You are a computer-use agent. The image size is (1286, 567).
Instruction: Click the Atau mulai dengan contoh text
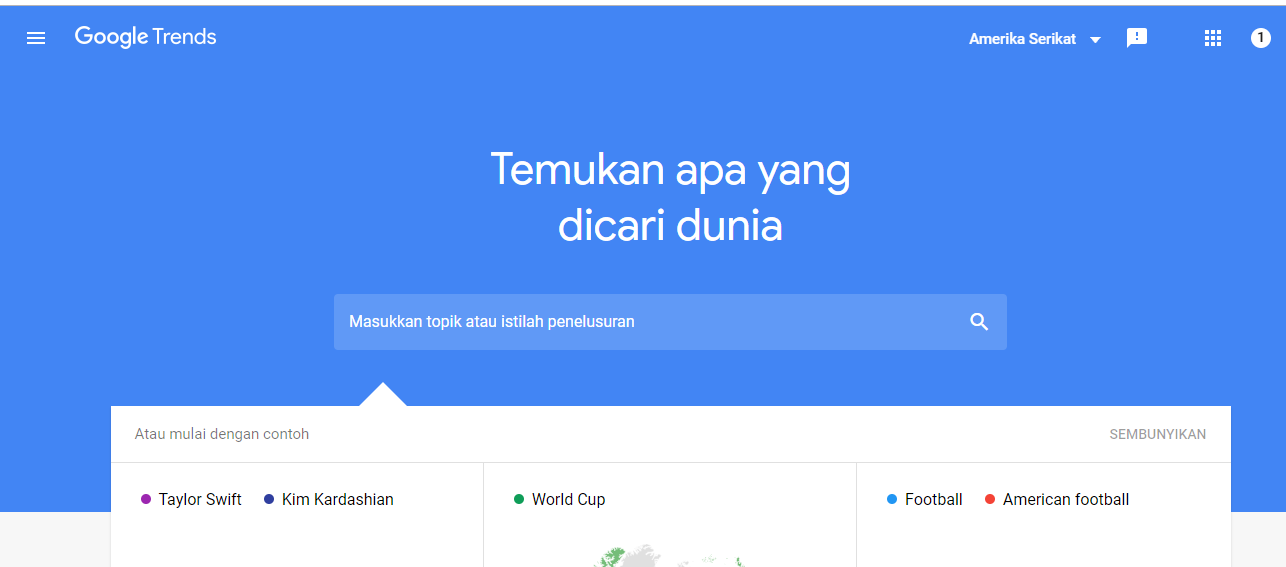[x=222, y=434]
